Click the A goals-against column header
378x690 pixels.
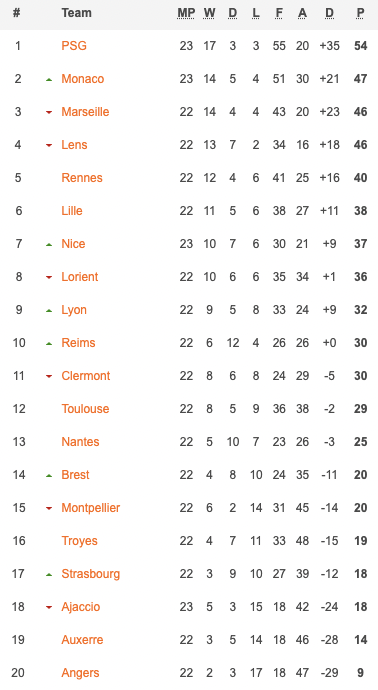(302, 13)
